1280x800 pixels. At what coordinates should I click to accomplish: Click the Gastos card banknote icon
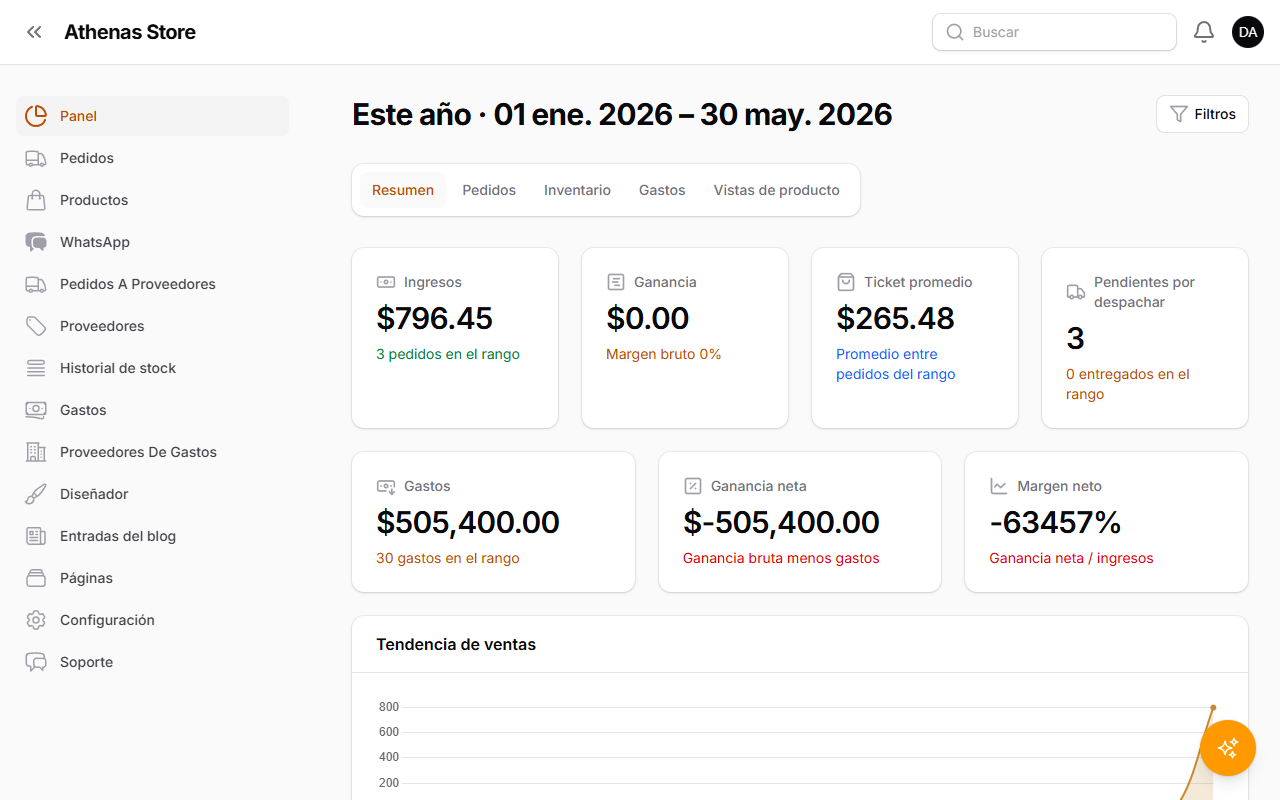[386, 486]
